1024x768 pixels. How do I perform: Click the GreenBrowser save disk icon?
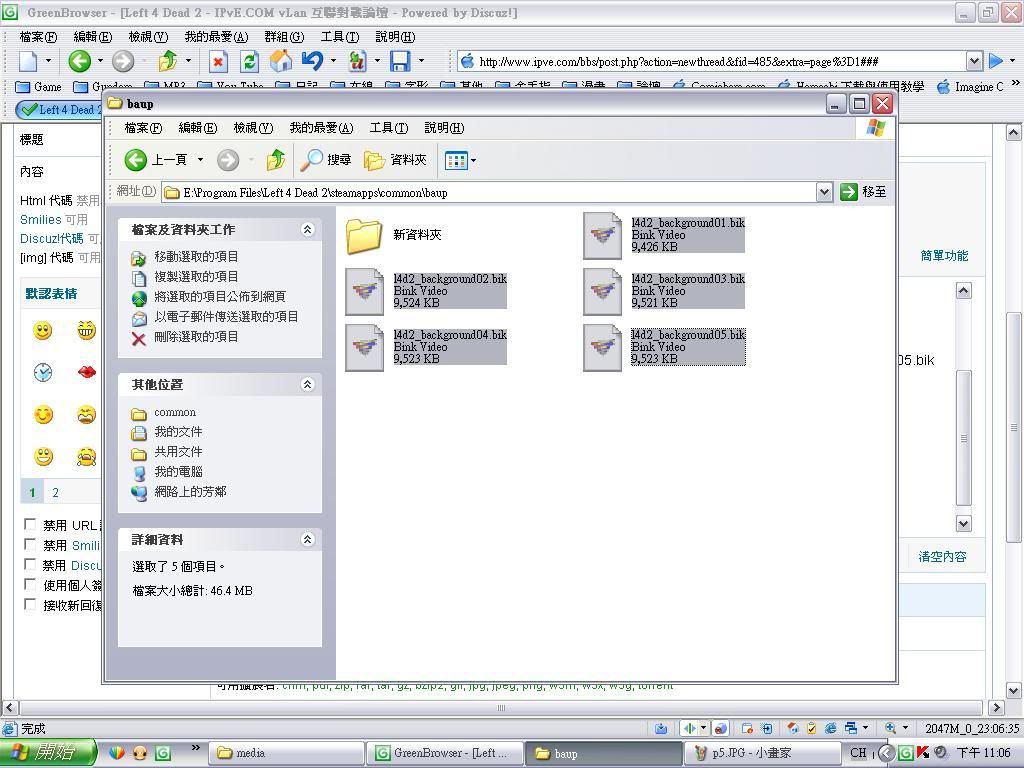(399, 61)
